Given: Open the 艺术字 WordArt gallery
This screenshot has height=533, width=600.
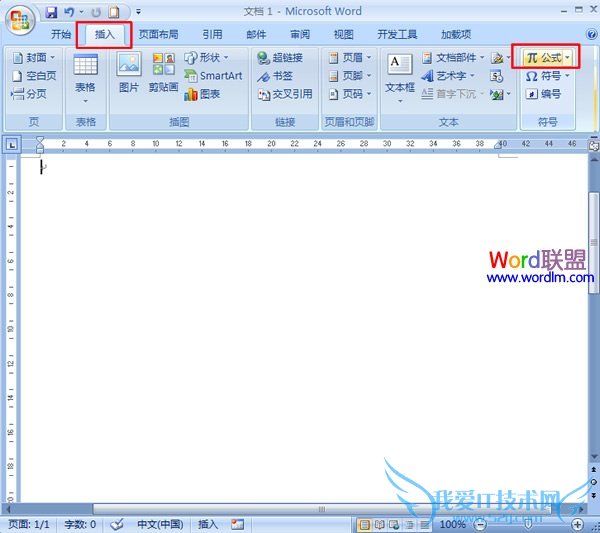Looking at the screenshot, I should [448, 76].
